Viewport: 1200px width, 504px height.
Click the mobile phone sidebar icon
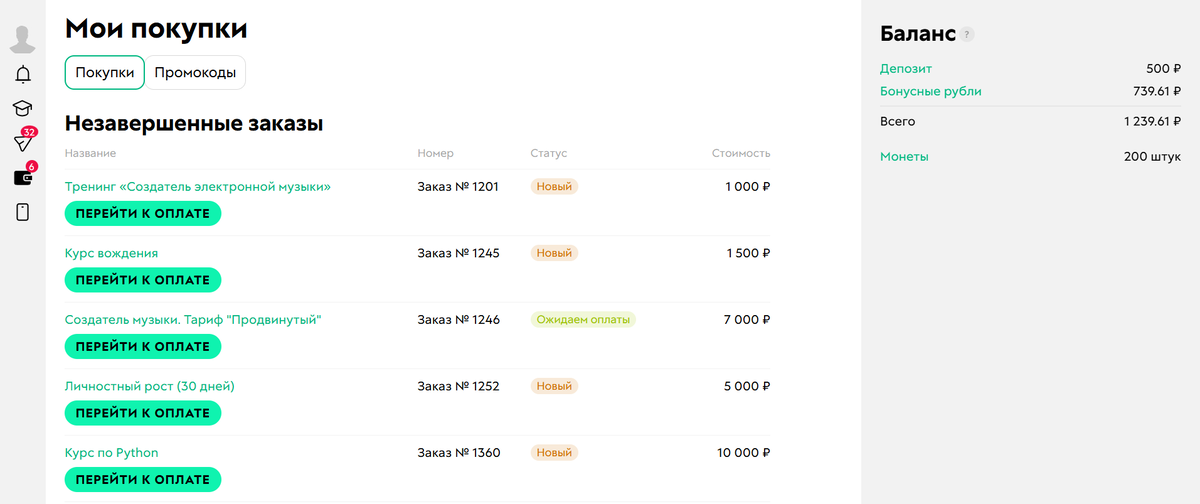[x=22, y=212]
